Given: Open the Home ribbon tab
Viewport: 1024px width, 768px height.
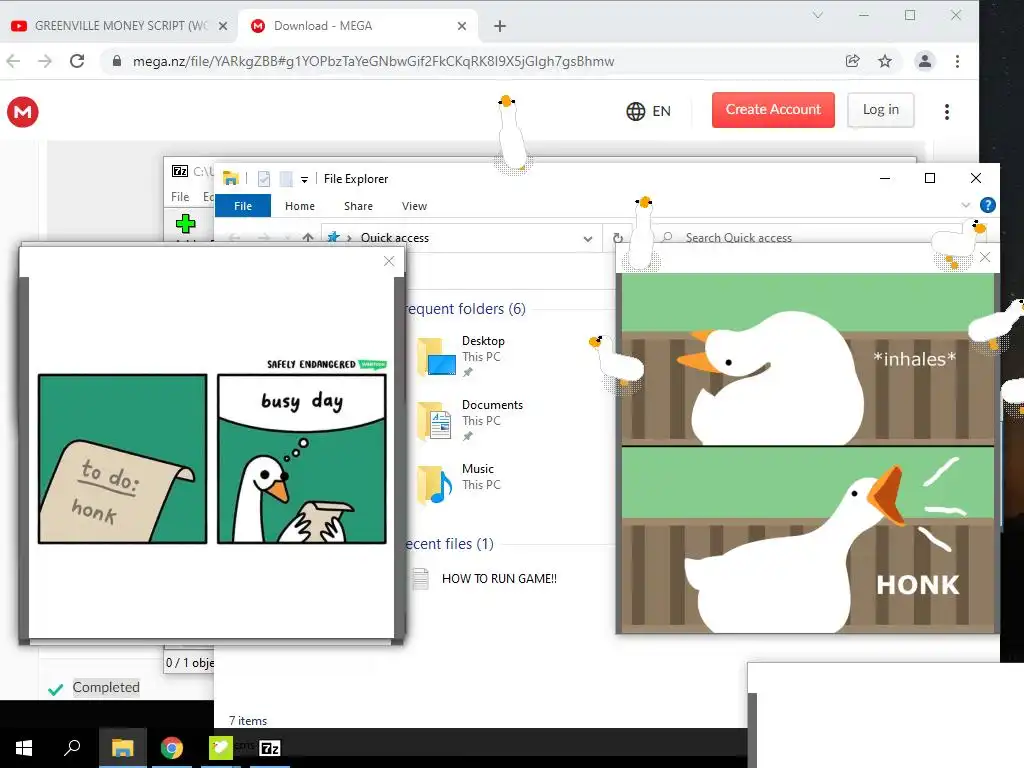Looking at the screenshot, I should click(x=300, y=206).
